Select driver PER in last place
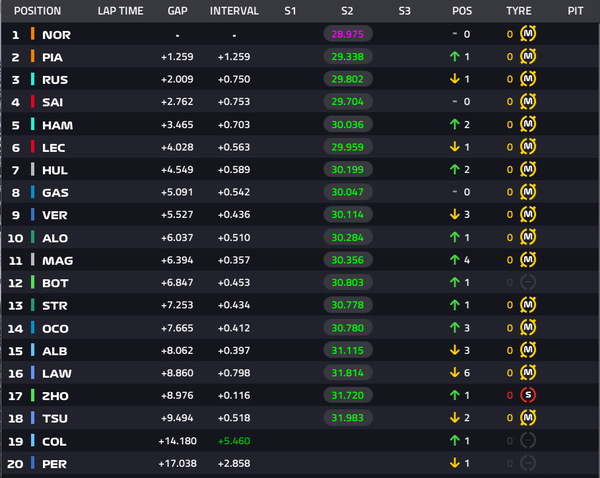Screen dimensions: 600x478 (54, 464)
